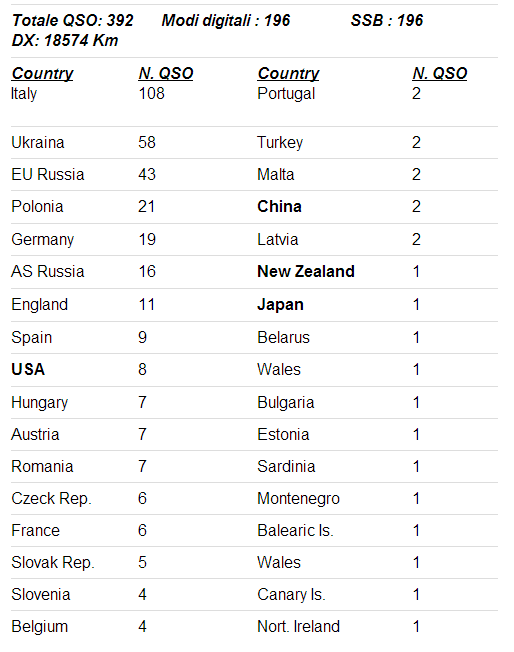Image resolution: width=514 pixels, height=652 pixels.
Task: Click the Montenegro country cell
Action: click(x=298, y=499)
